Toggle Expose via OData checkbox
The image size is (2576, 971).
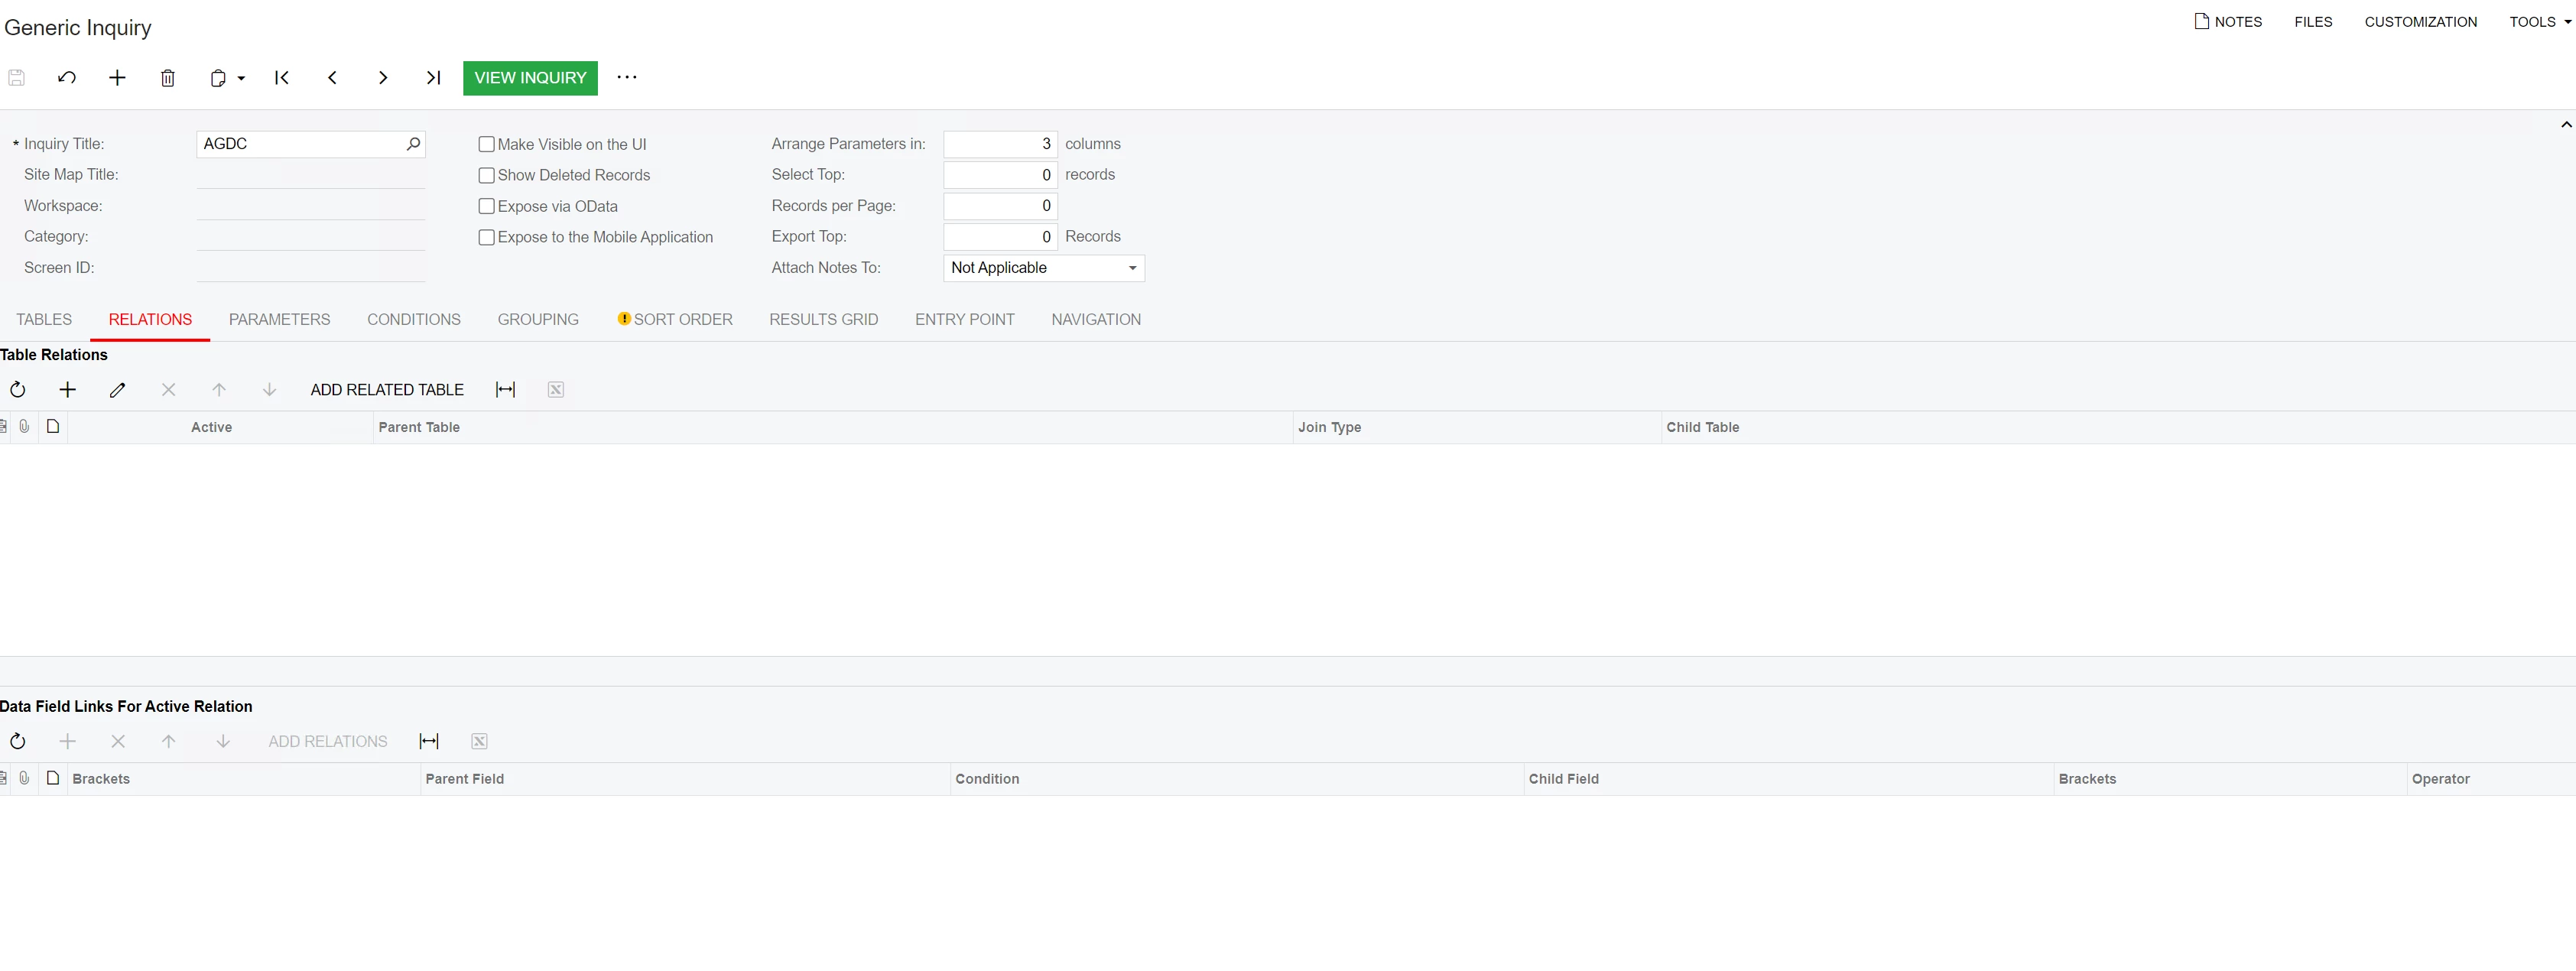(487, 206)
